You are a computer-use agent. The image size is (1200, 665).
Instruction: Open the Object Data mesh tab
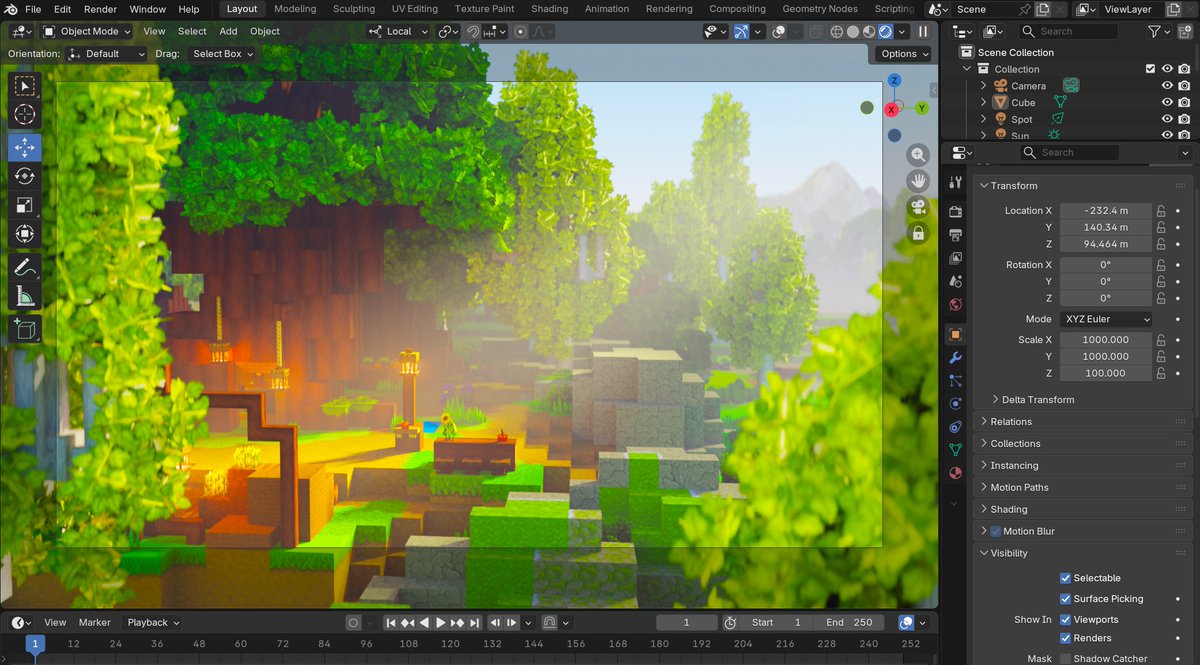click(955, 450)
